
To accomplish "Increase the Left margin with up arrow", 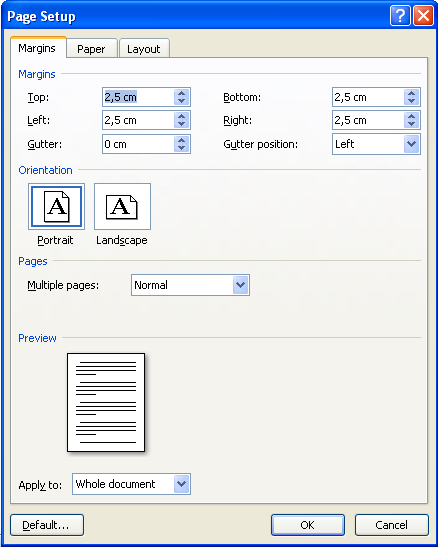I will [x=181, y=117].
